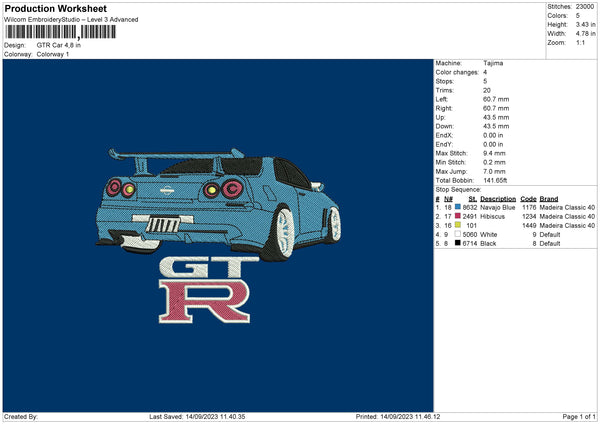Select the Colorway 1 value

(x=53, y=54)
